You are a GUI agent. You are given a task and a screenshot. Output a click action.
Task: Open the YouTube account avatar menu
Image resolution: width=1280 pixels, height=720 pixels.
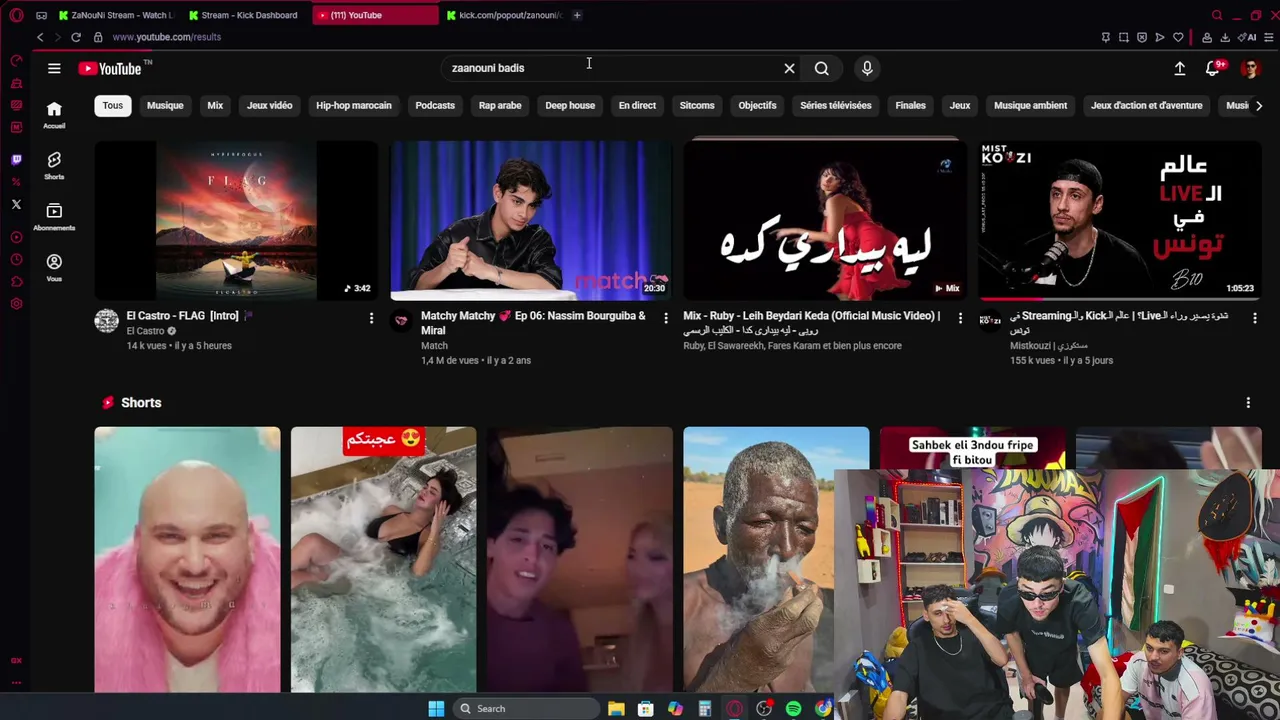pos(1250,68)
